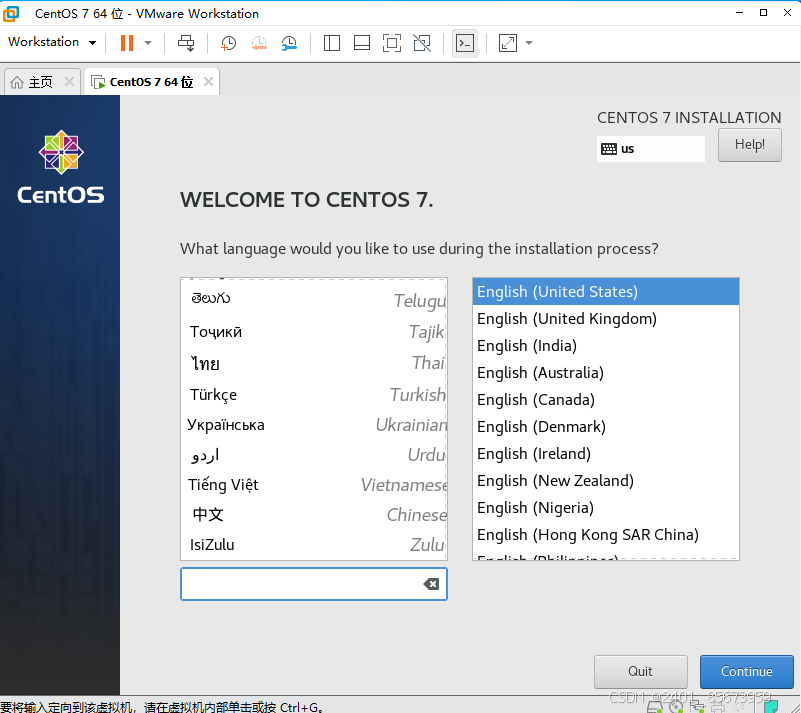Select Українська Ukrainian language
801x713 pixels.
314,424
